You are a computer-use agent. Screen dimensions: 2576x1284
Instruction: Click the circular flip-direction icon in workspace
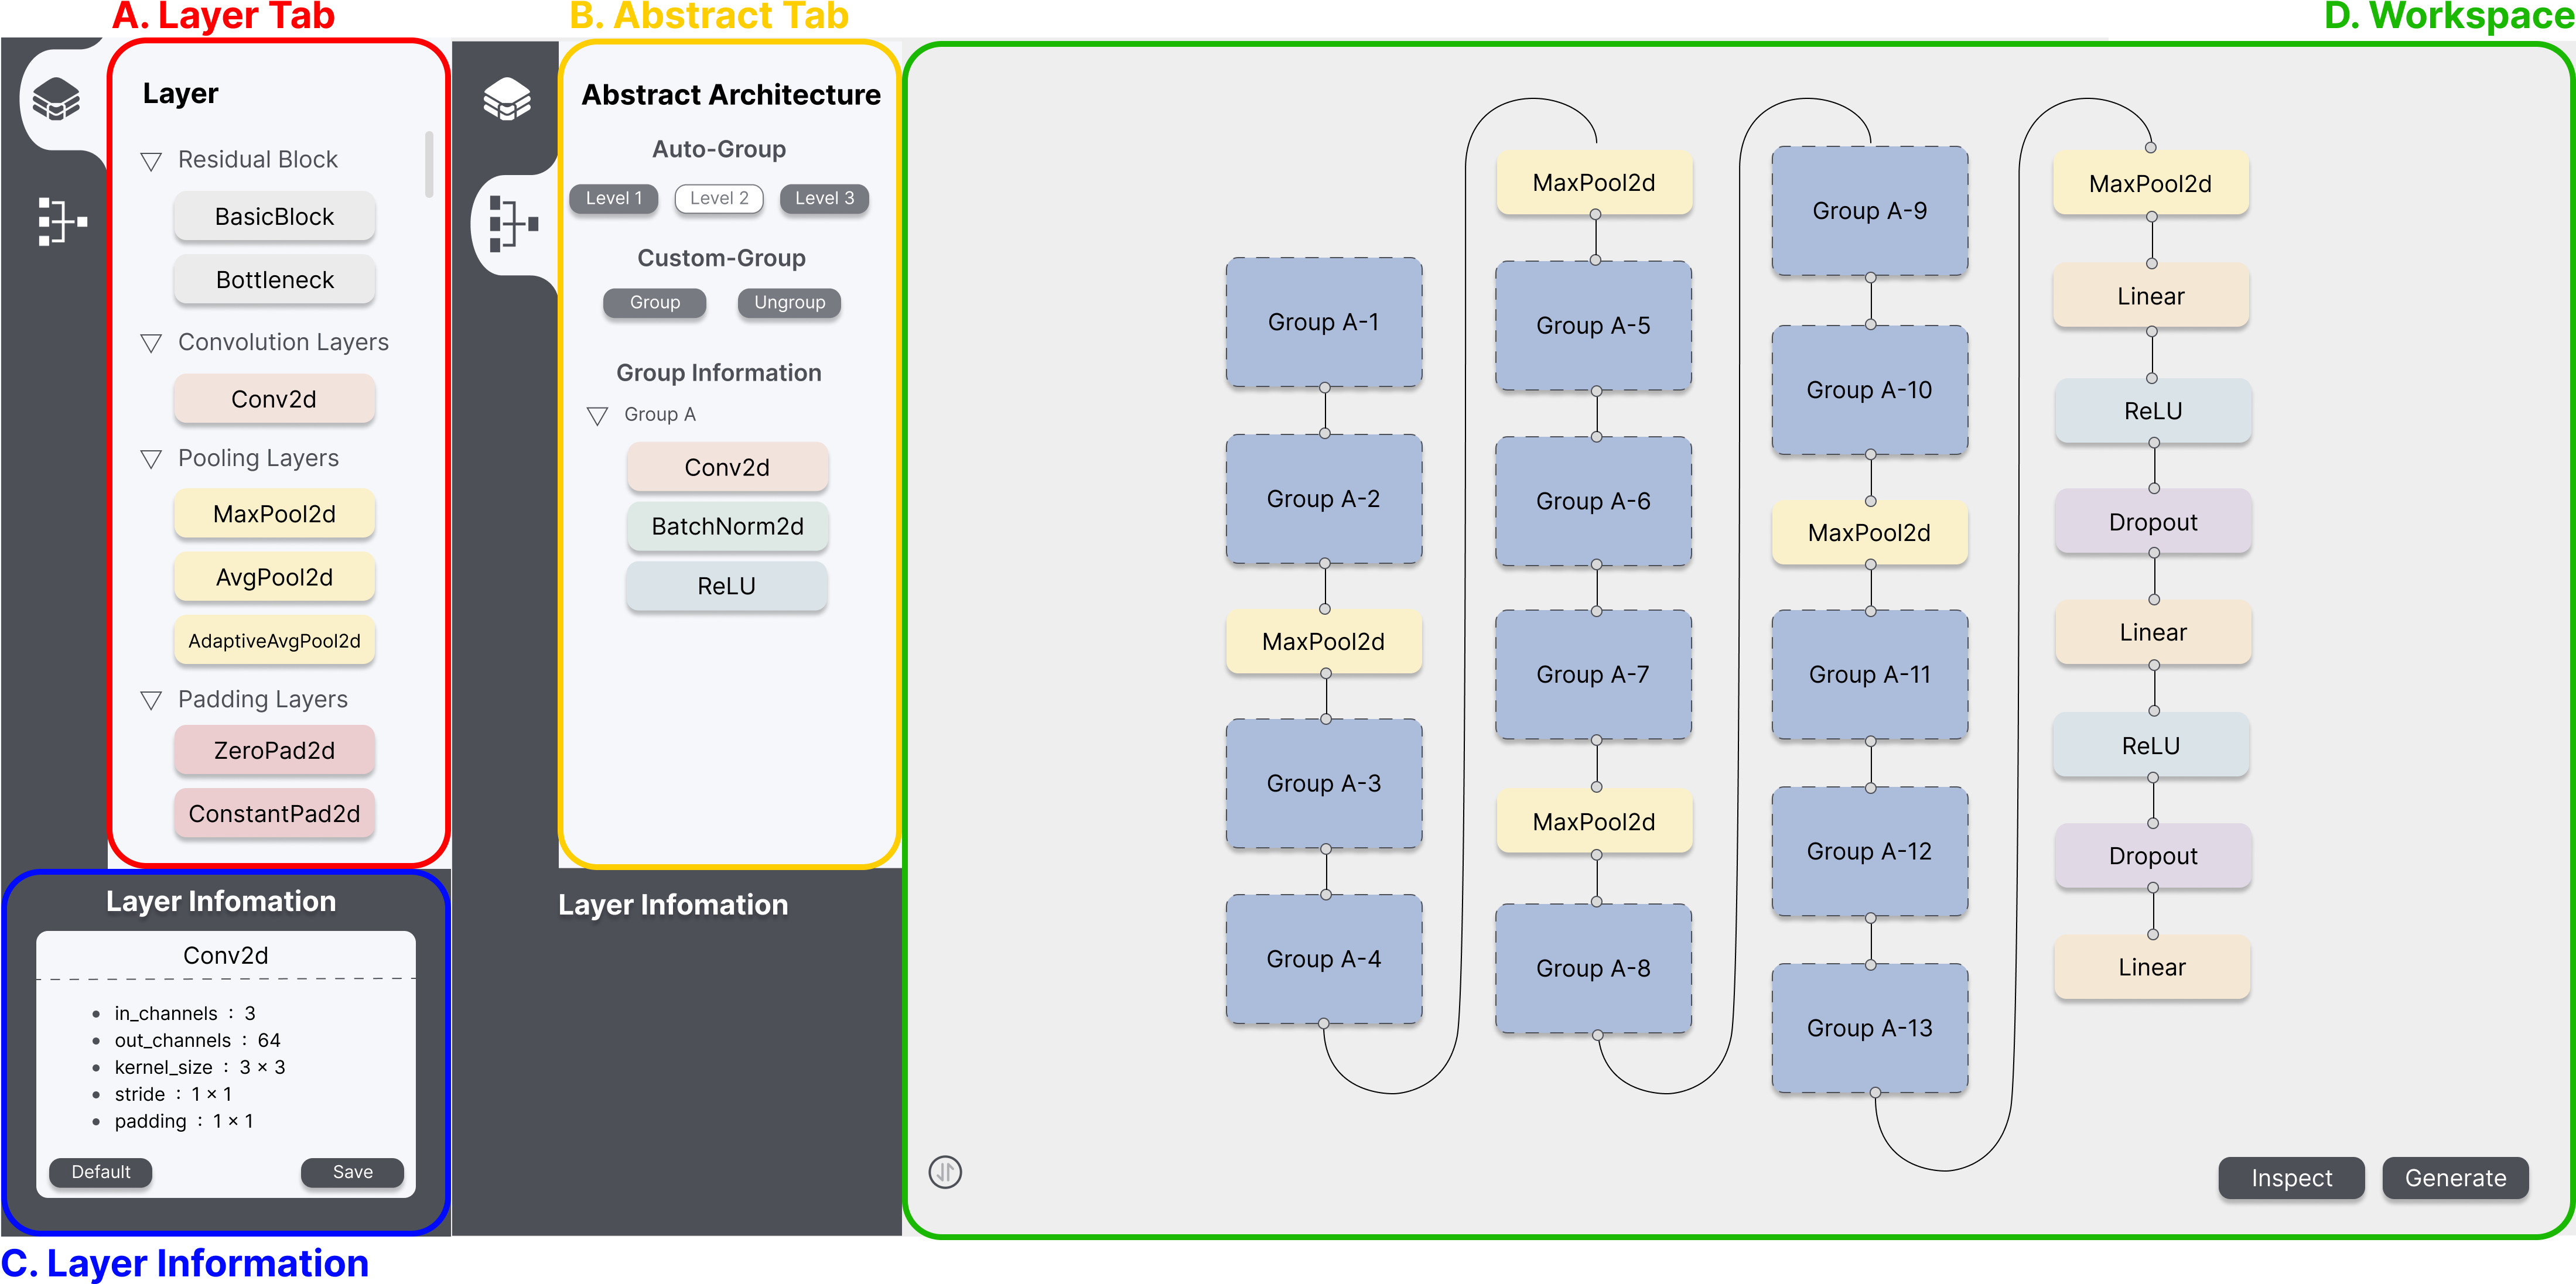944,1171
